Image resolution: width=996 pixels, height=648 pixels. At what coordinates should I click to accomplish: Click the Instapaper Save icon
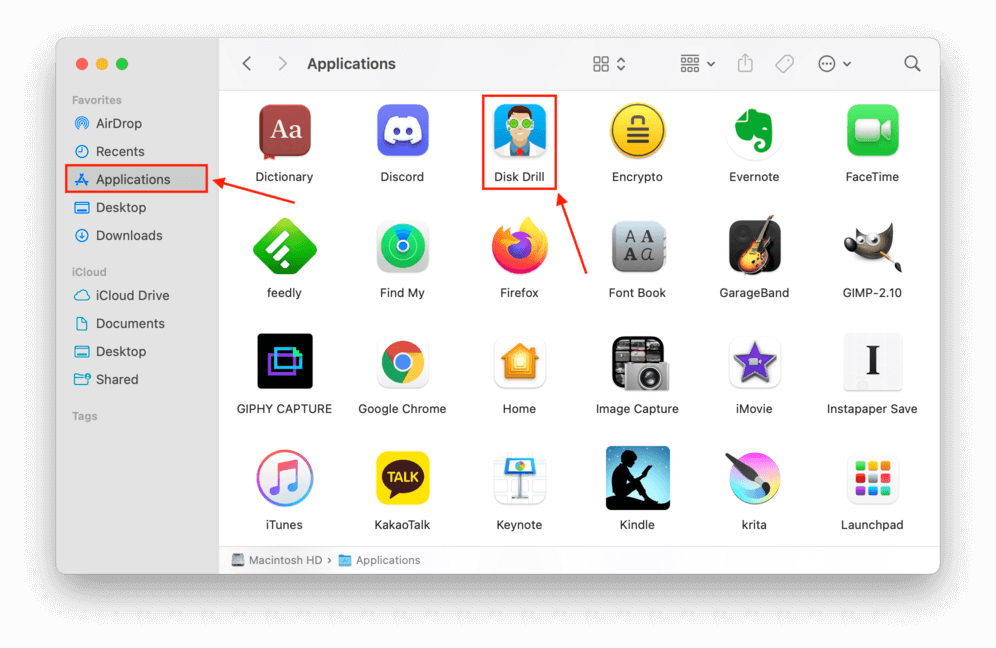click(872, 361)
